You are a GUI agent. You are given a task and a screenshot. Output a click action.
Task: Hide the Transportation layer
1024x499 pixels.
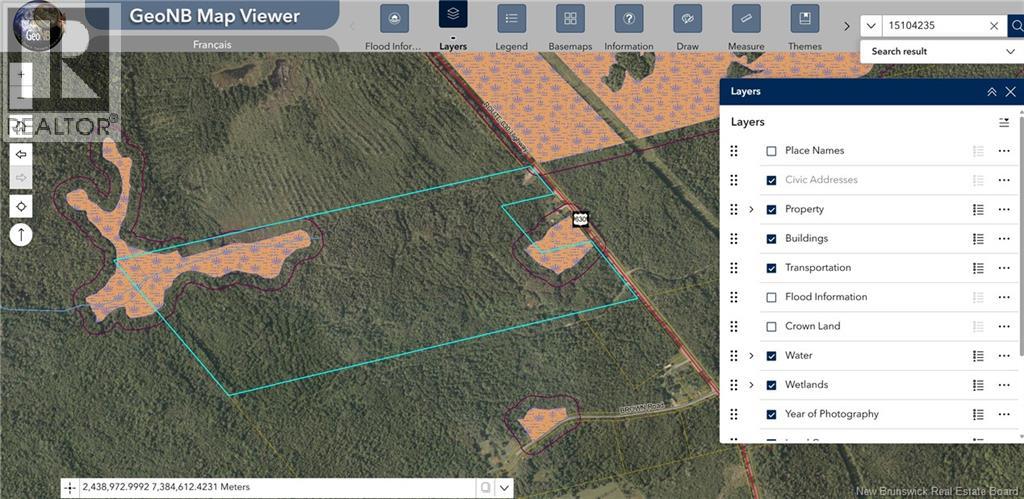click(x=771, y=268)
